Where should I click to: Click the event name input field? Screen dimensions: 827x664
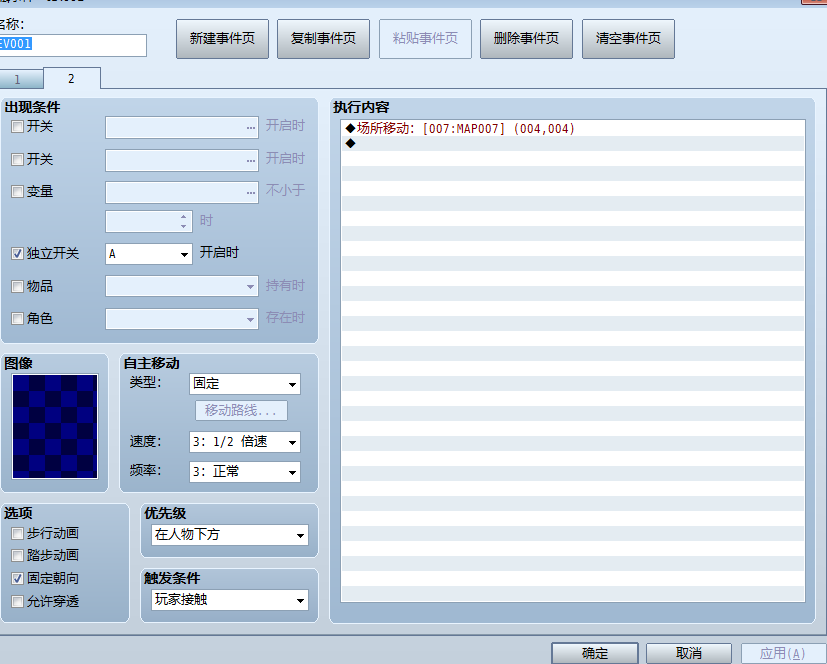tap(73, 45)
